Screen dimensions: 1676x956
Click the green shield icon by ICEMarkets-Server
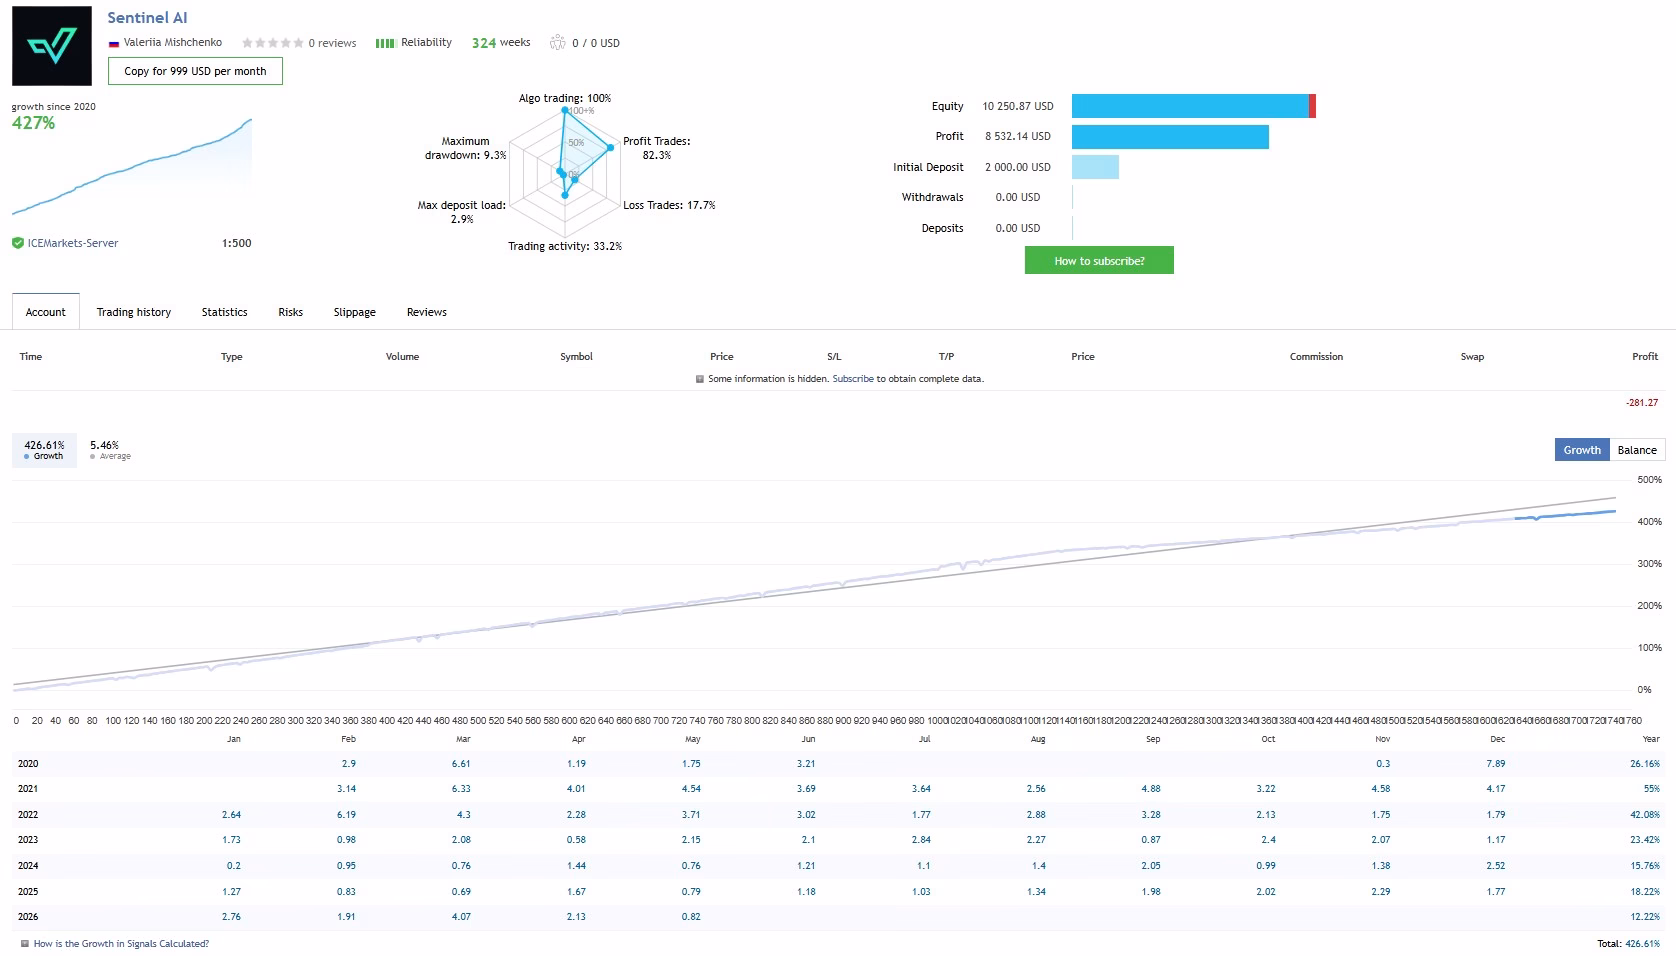18,243
